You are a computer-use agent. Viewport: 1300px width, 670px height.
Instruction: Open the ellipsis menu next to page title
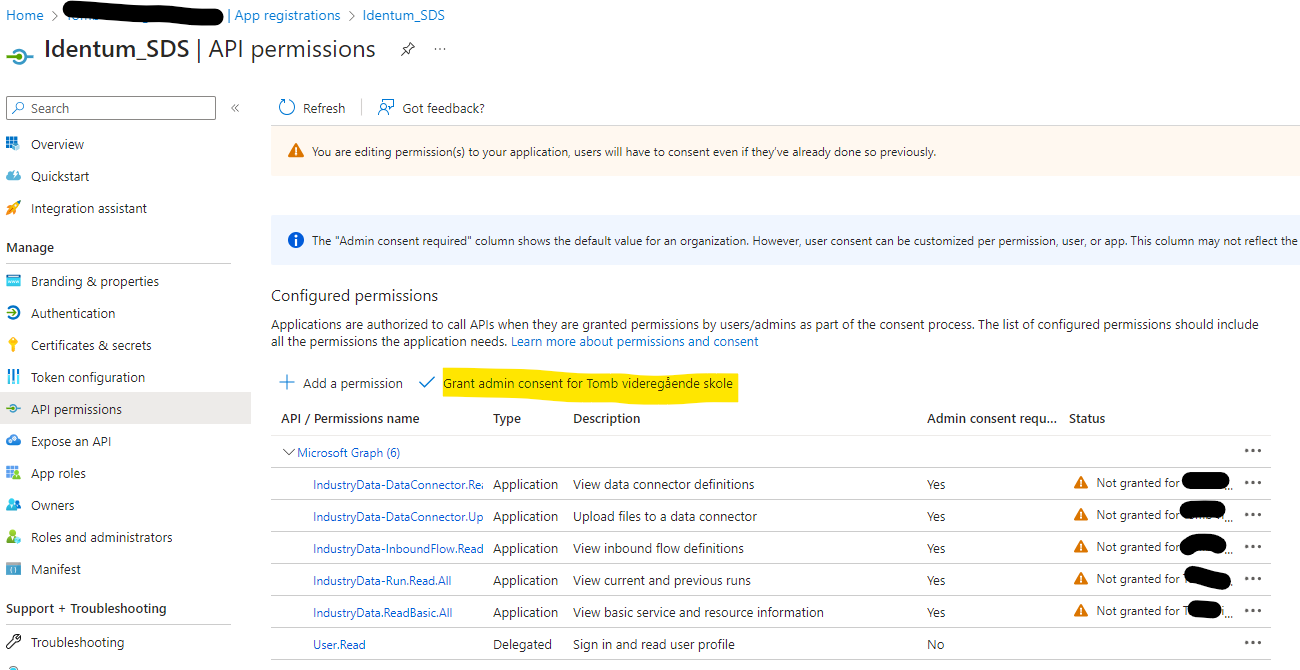pyautogui.click(x=440, y=49)
